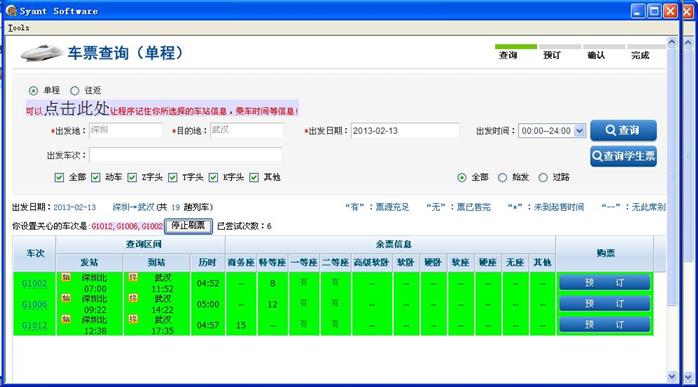The width and height of the screenshot is (698, 387).
Task: Click the high-speed train logo icon
Action: click(42, 53)
